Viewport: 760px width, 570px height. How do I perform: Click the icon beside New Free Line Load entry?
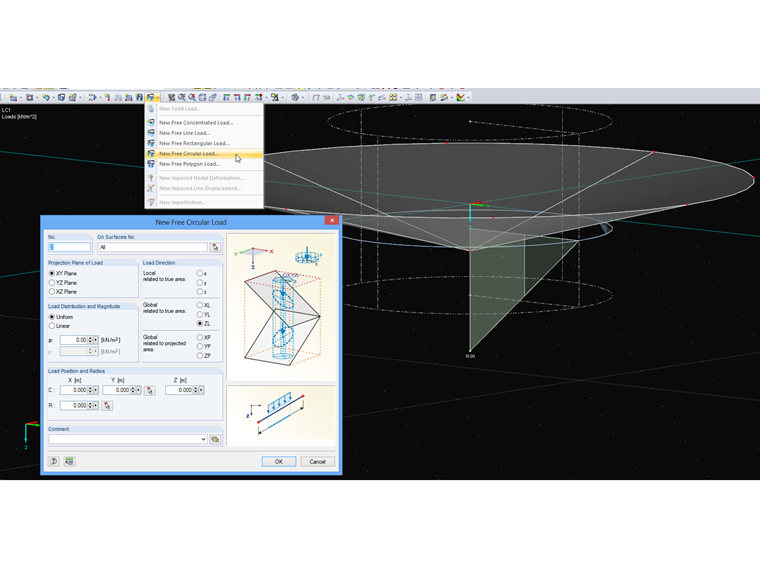coord(151,133)
